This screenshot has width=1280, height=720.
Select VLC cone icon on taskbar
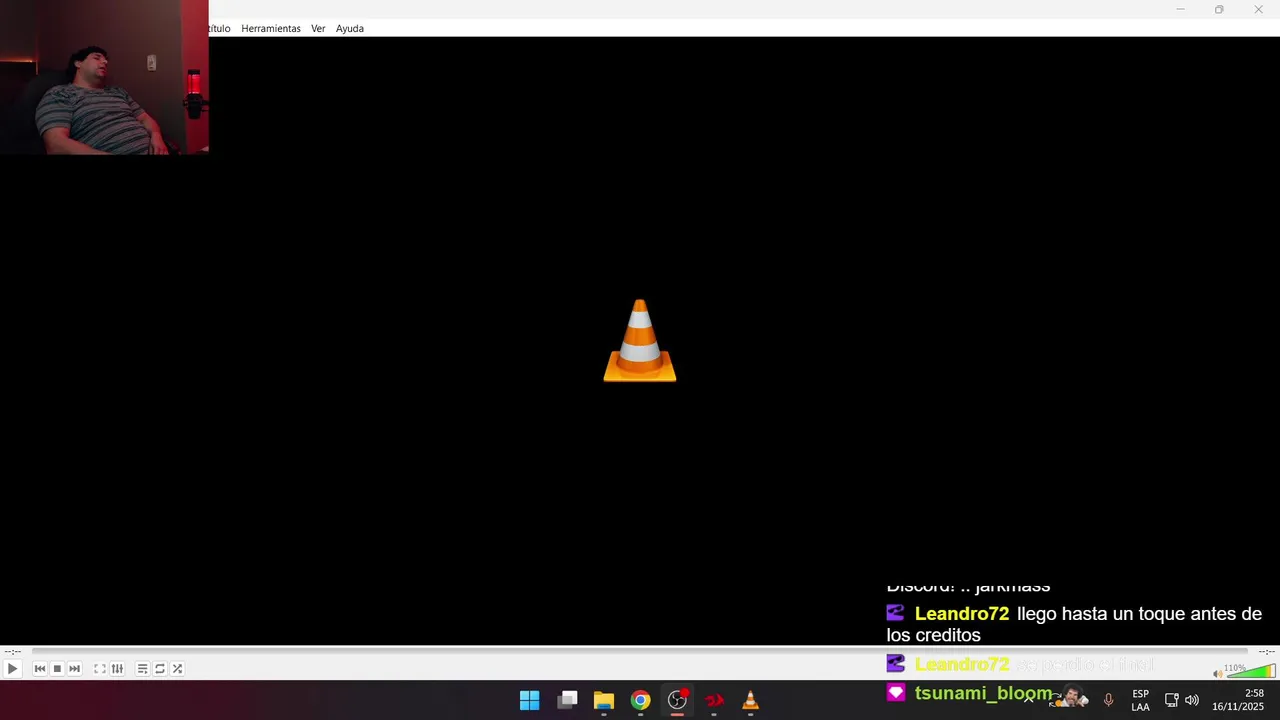[x=751, y=700]
